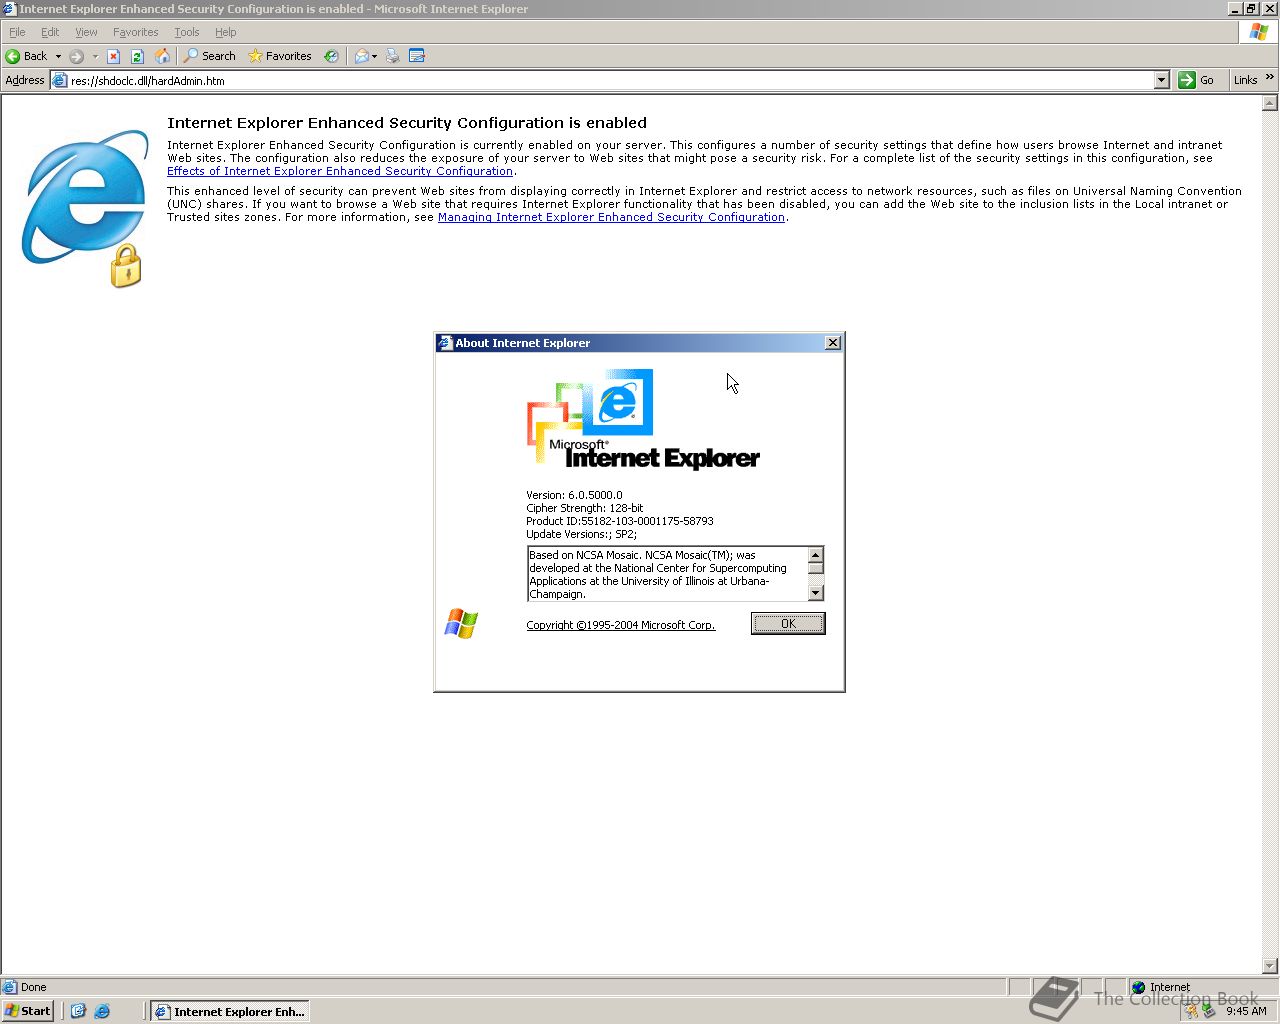Click OK in the About Internet Explorer dialog
Screen dimensions: 1280x1024
(x=788, y=623)
